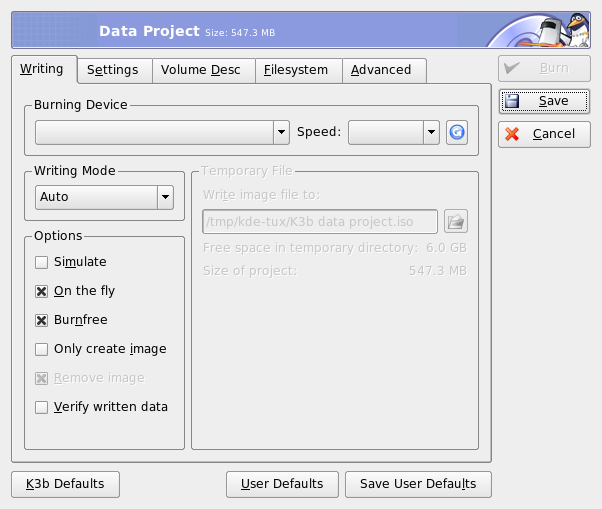Click Save User Defaults button
Screen dimensions: 602x509
pos(418,484)
